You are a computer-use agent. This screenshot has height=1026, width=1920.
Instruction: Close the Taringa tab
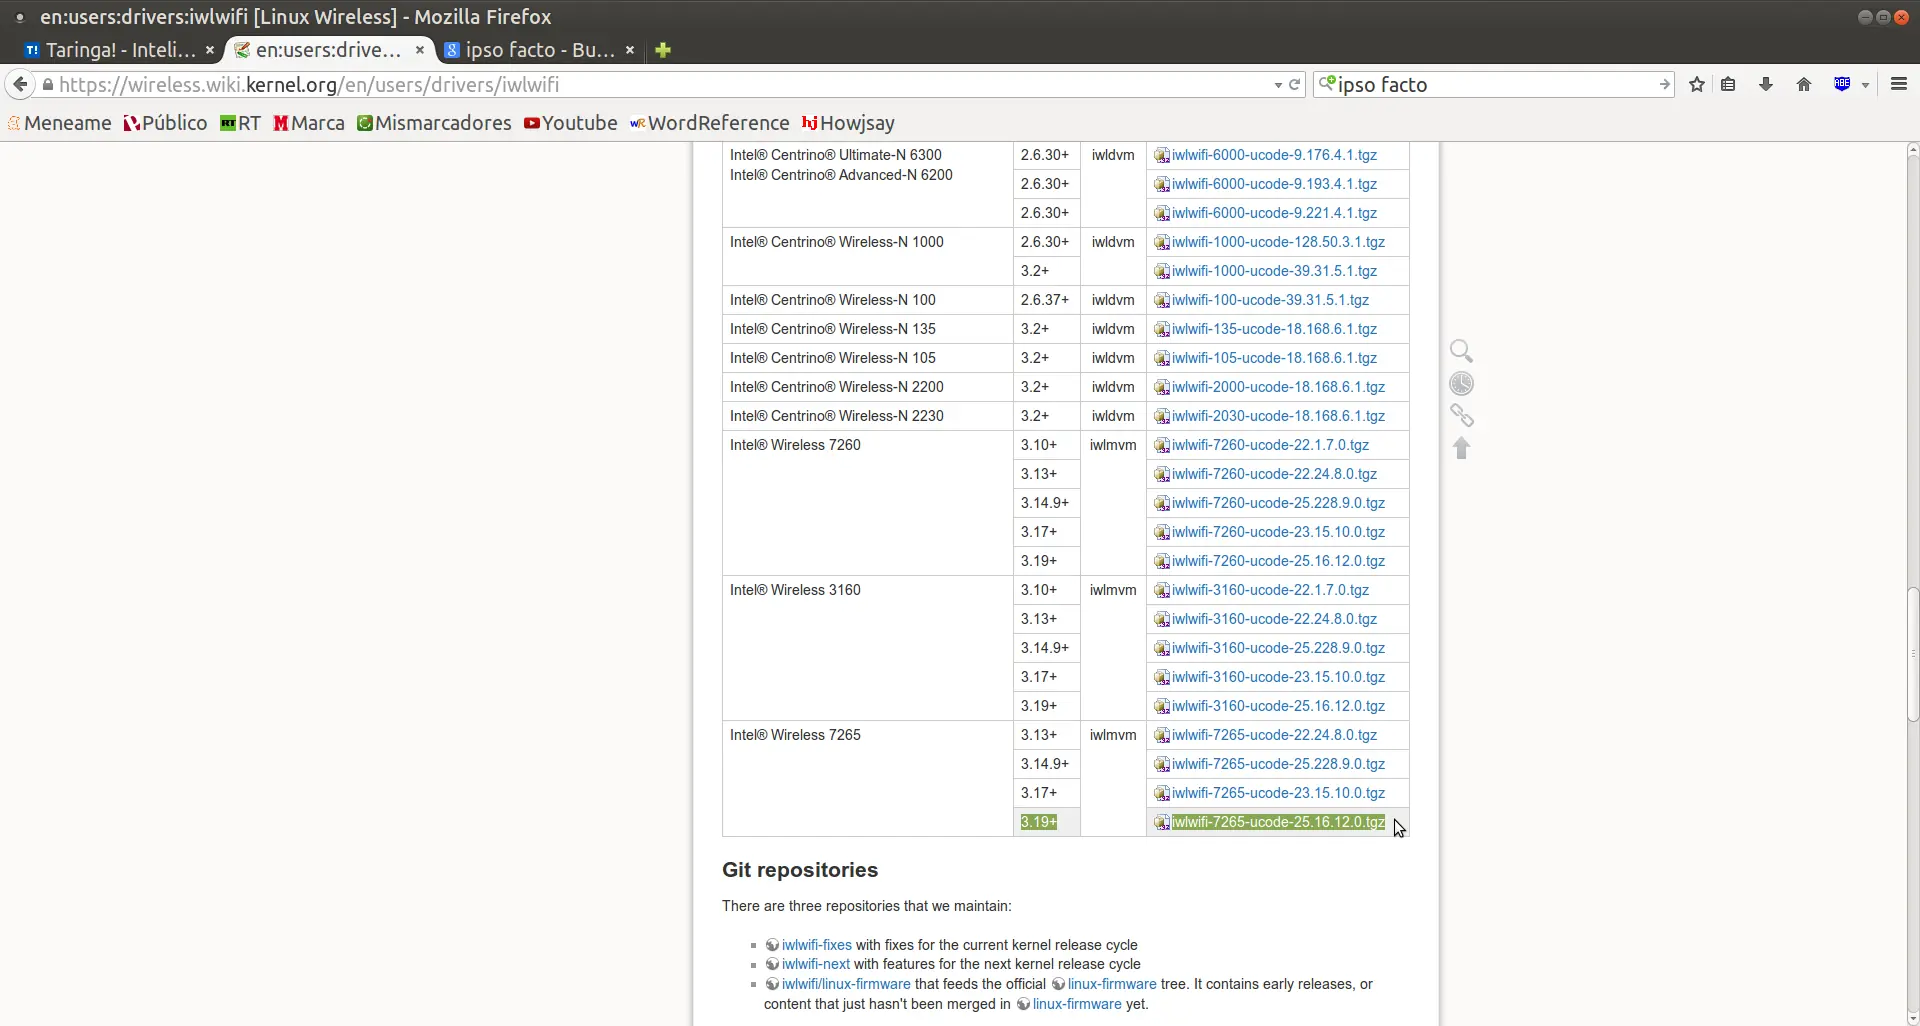pos(210,50)
